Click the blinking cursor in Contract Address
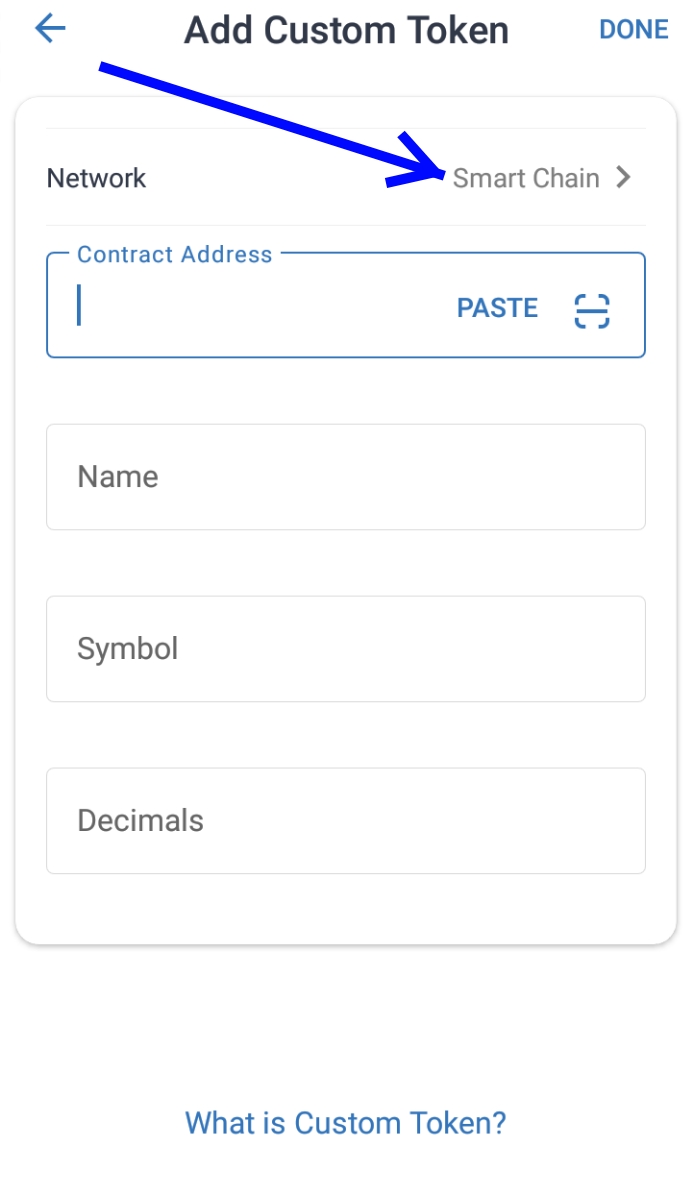 tap(79, 305)
